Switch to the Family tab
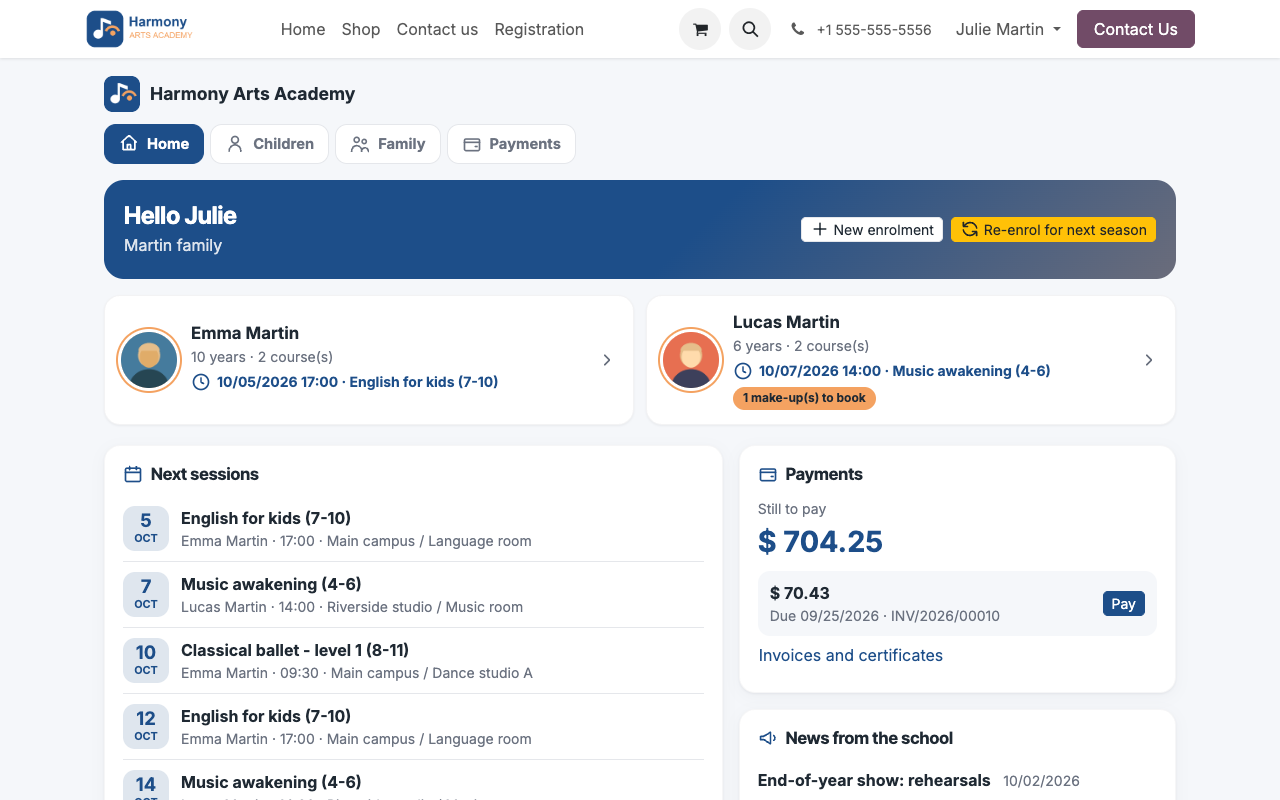 388,144
